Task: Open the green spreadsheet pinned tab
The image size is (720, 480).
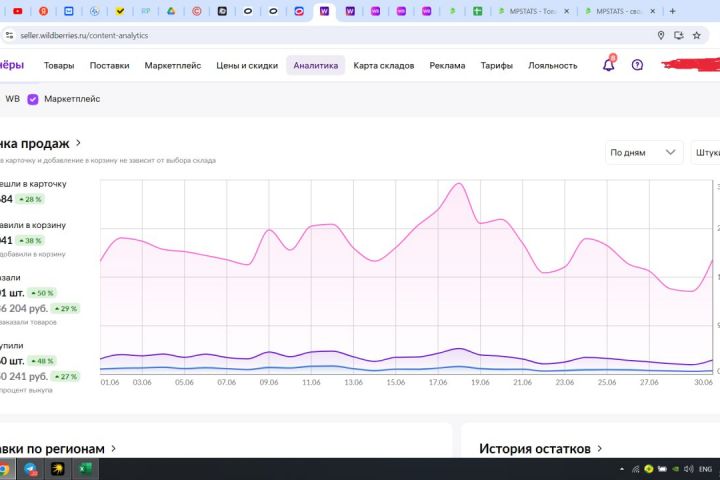Action: click(478, 11)
